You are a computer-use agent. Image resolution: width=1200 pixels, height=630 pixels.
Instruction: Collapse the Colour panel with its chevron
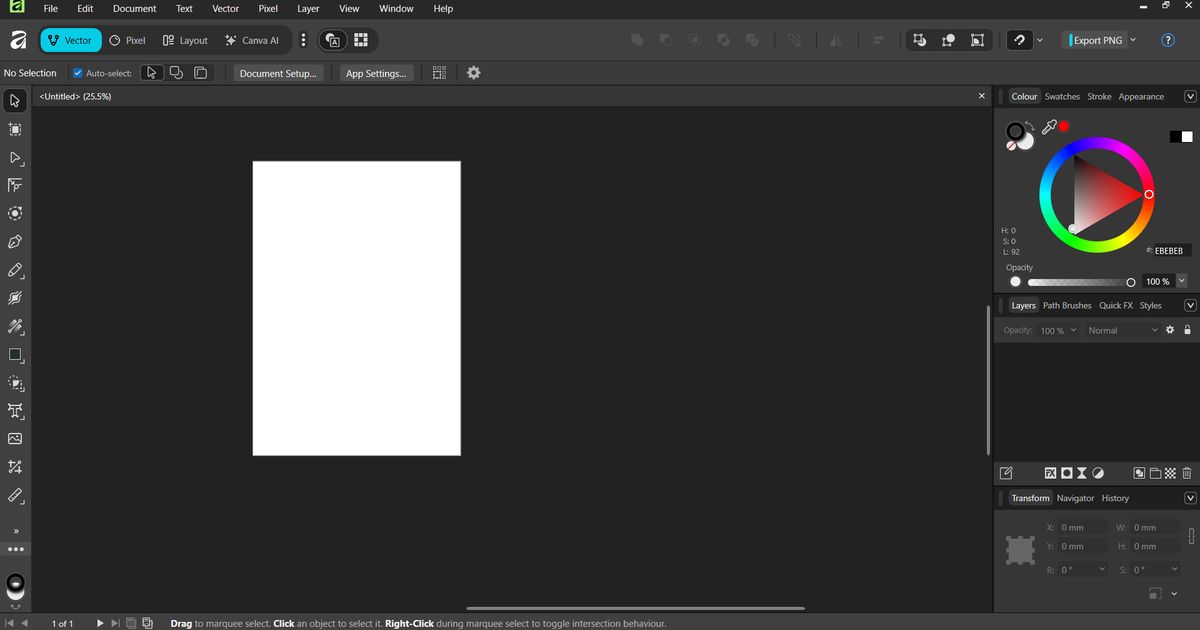point(1190,96)
